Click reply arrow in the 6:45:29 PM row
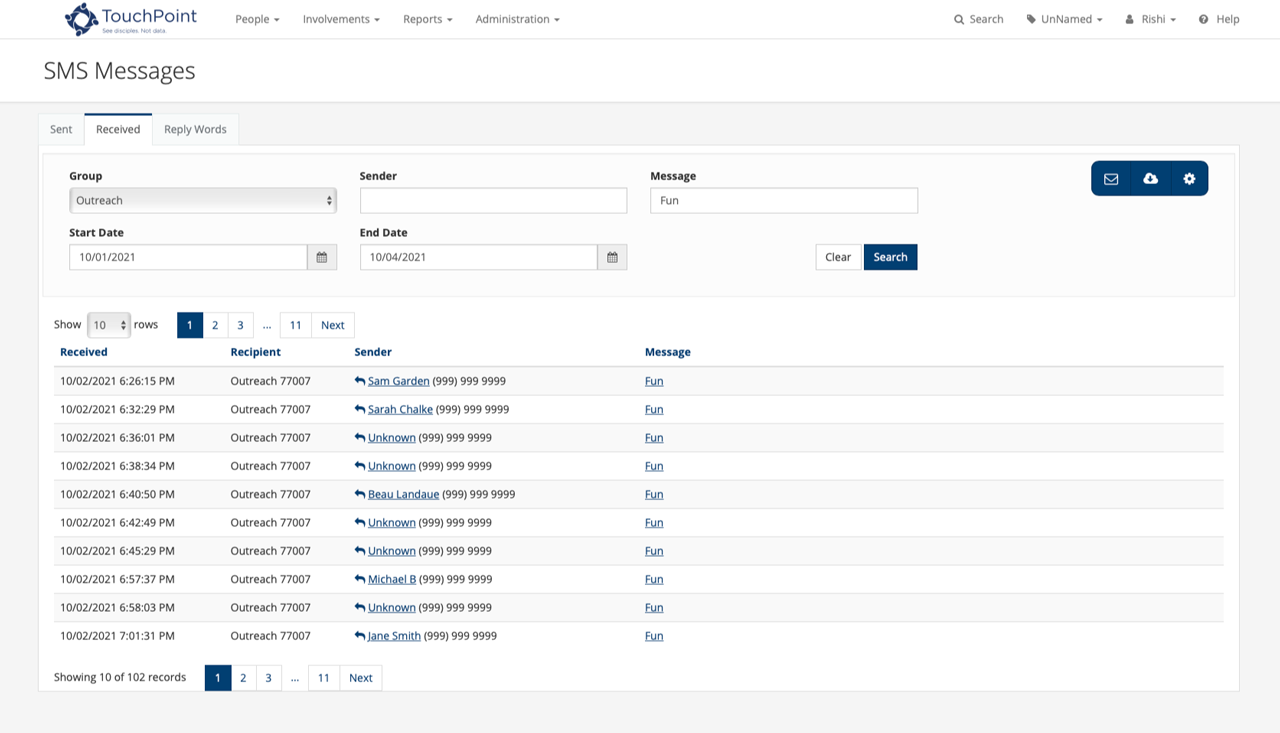 point(360,551)
